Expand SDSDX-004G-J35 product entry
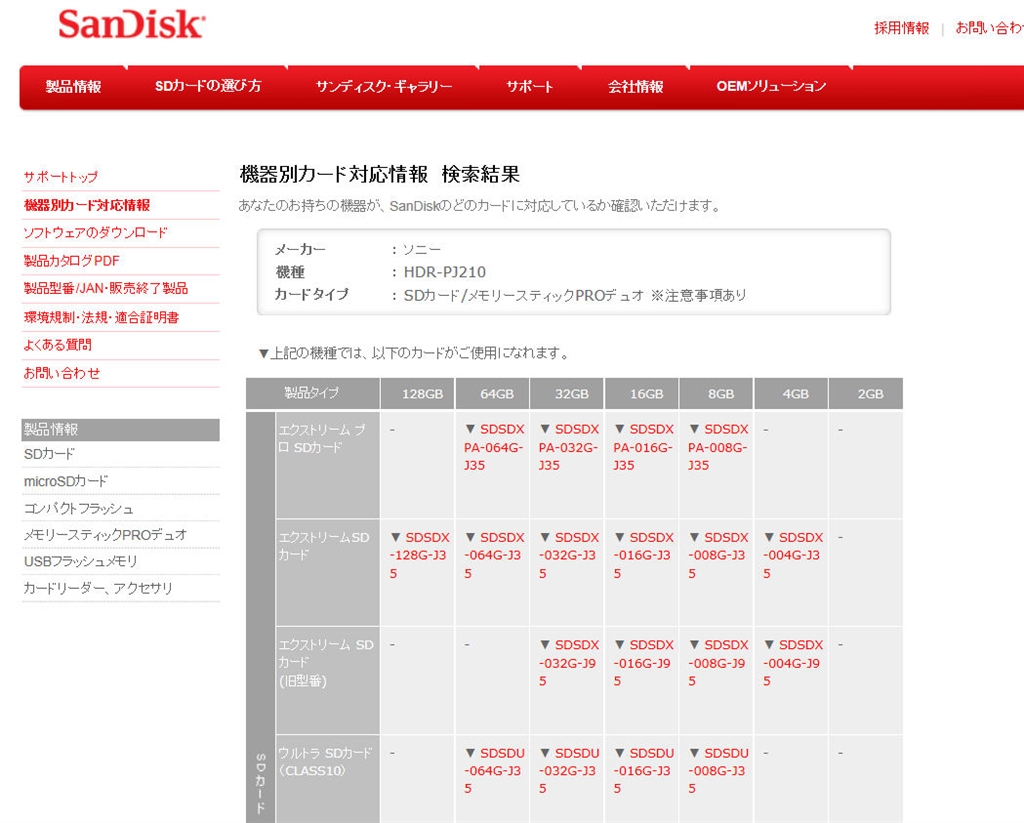 793,555
